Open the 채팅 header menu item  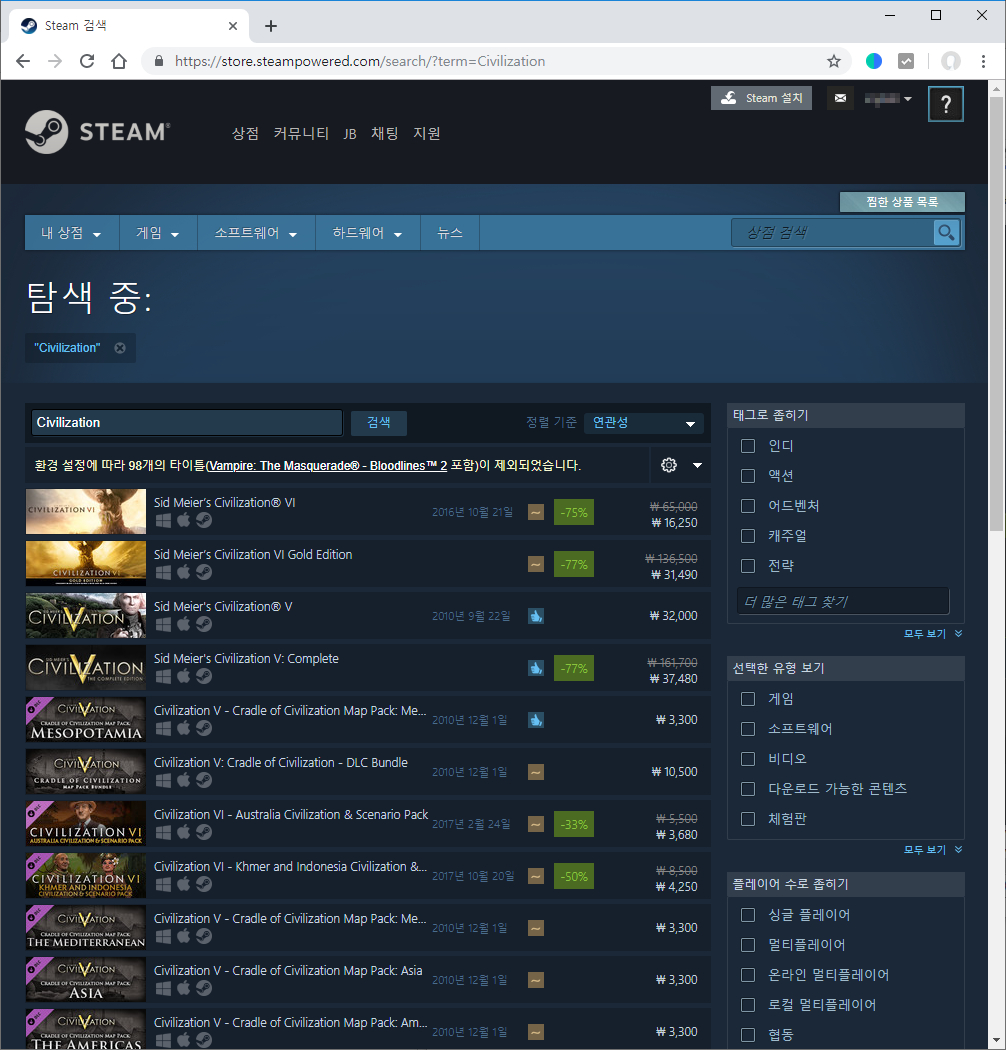pos(384,133)
